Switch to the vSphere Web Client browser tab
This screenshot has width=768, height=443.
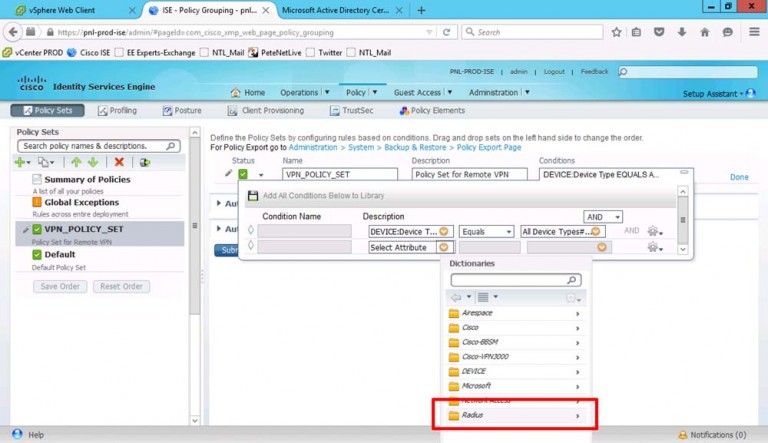[x=75, y=10]
